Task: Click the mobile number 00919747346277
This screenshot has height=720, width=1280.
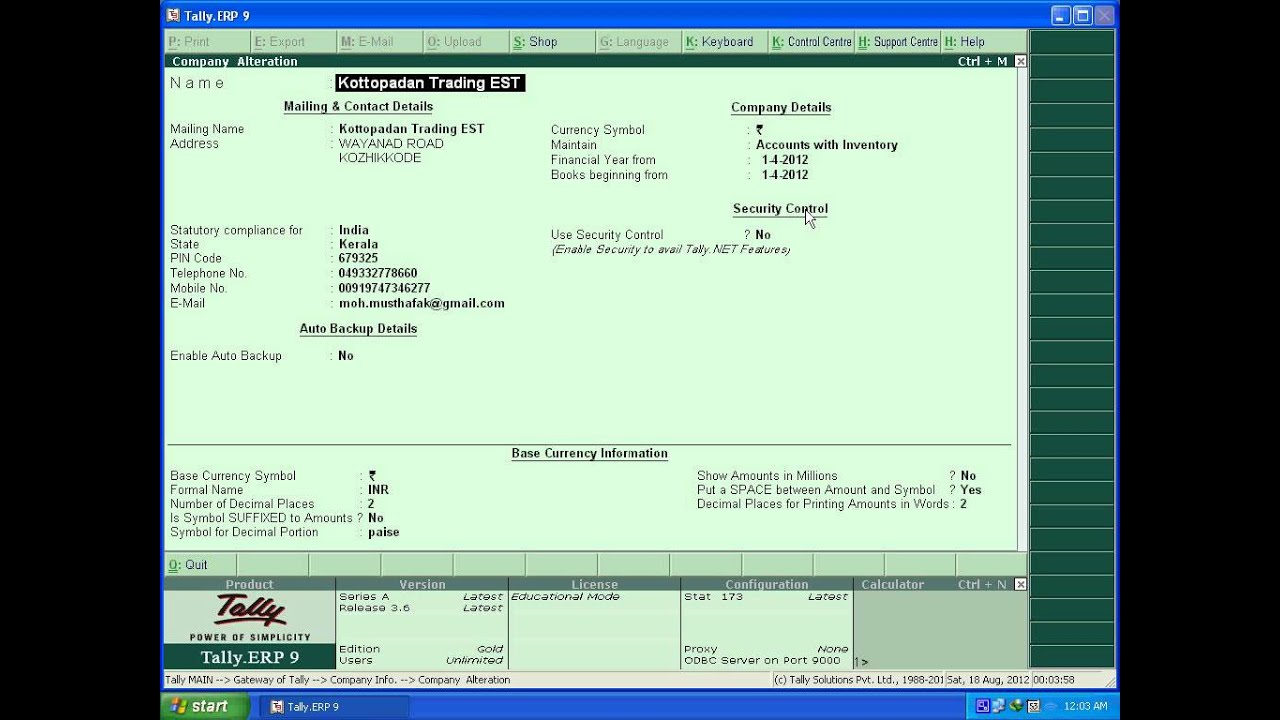Action: click(x=384, y=288)
